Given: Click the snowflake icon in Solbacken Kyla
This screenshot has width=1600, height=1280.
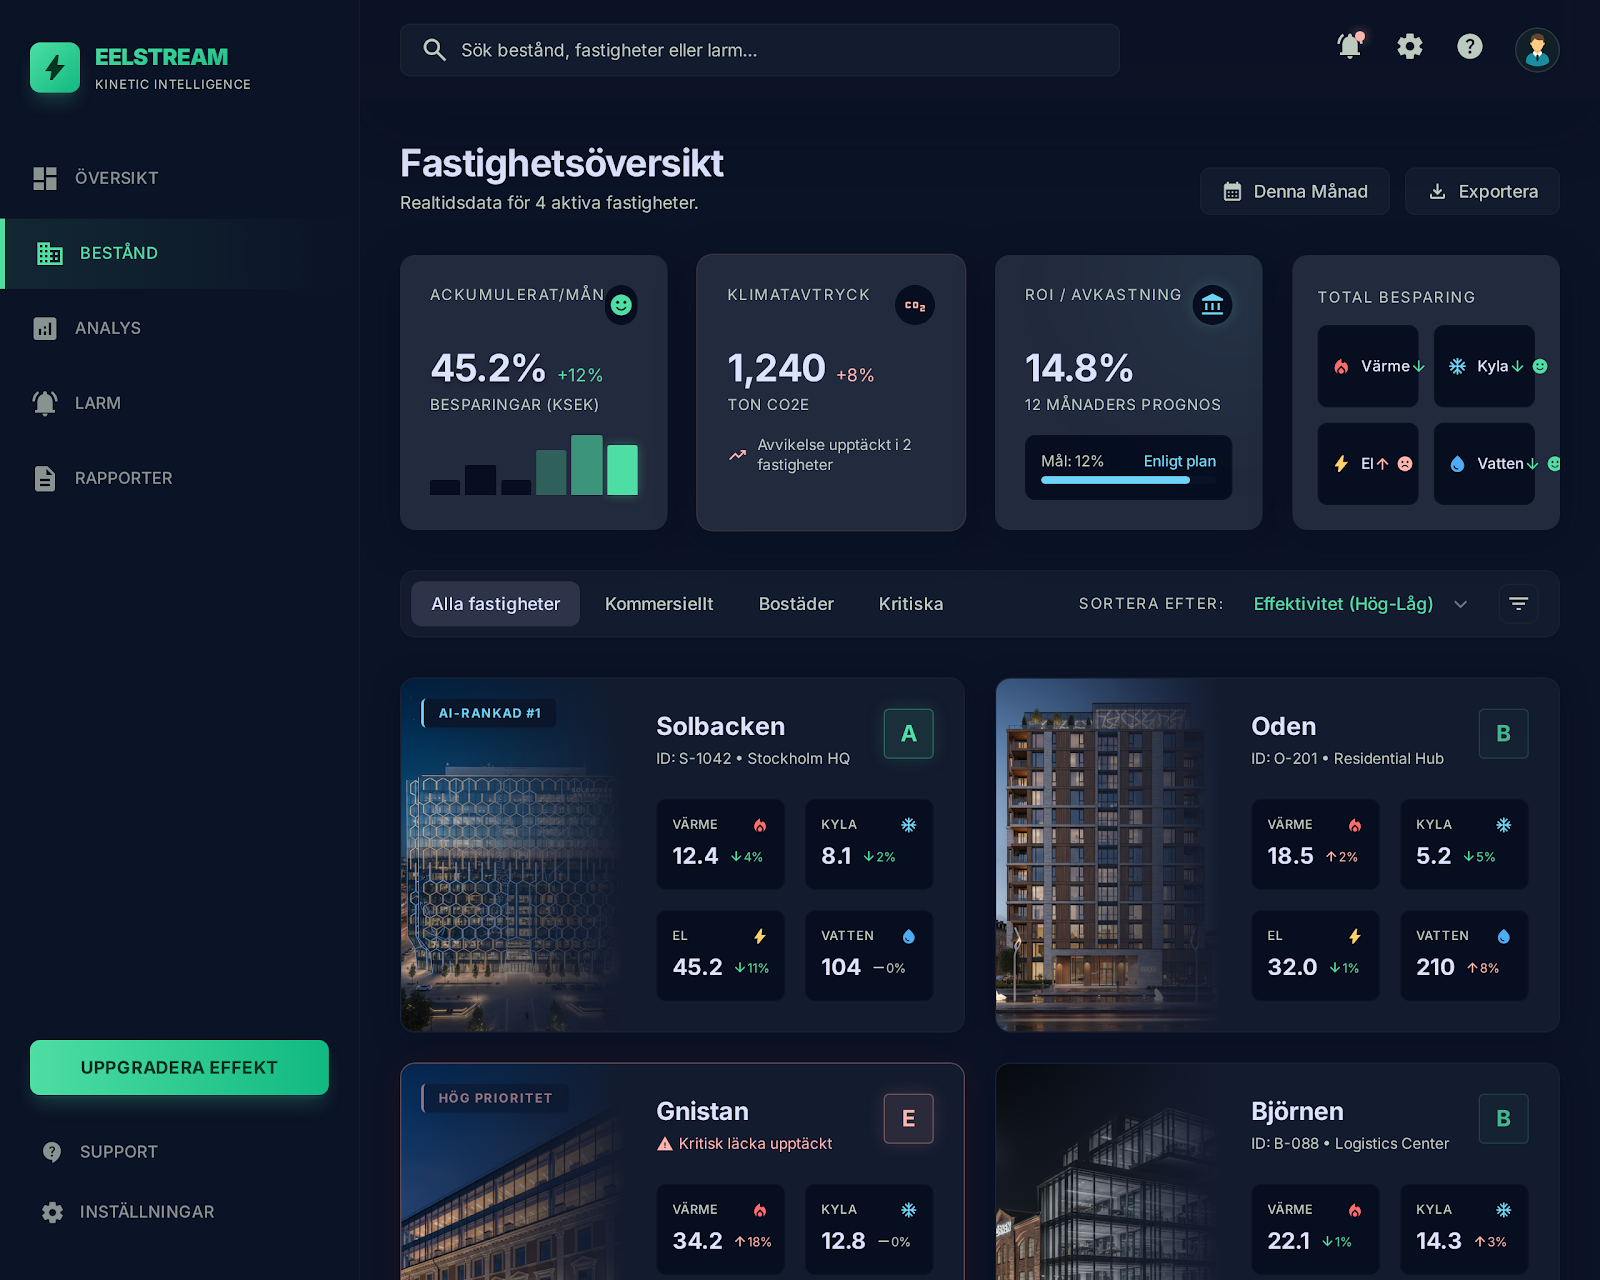Looking at the screenshot, I should click(x=908, y=825).
